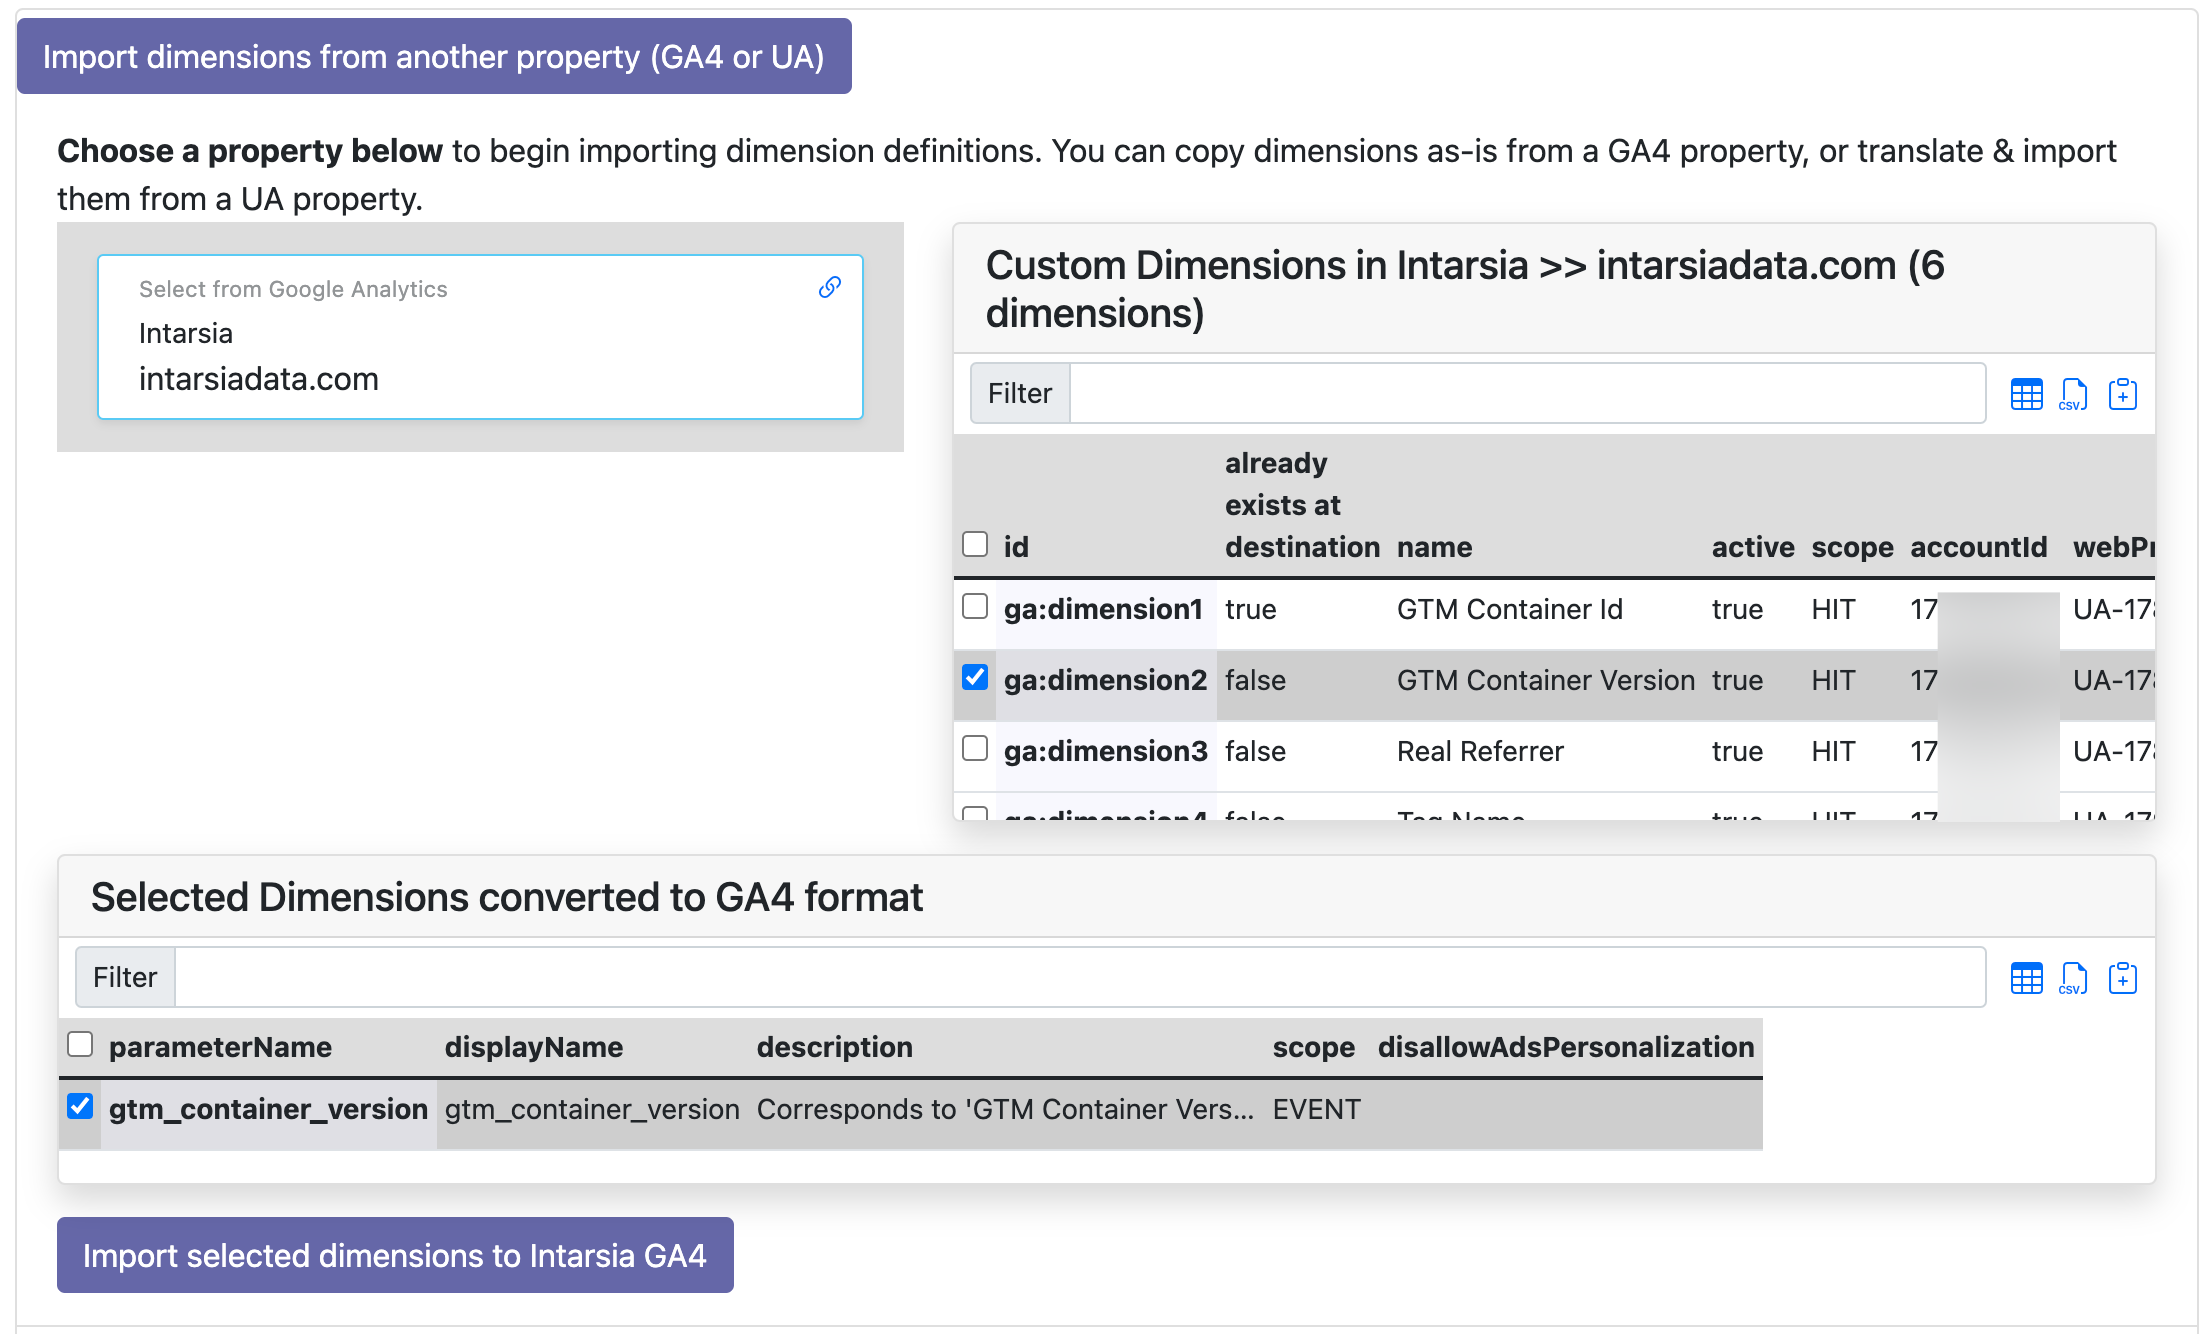This screenshot has width=2210, height=1334.
Task: Copy Custom Dimensions table to clipboard
Action: pyautogui.click(x=2123, y=393)
